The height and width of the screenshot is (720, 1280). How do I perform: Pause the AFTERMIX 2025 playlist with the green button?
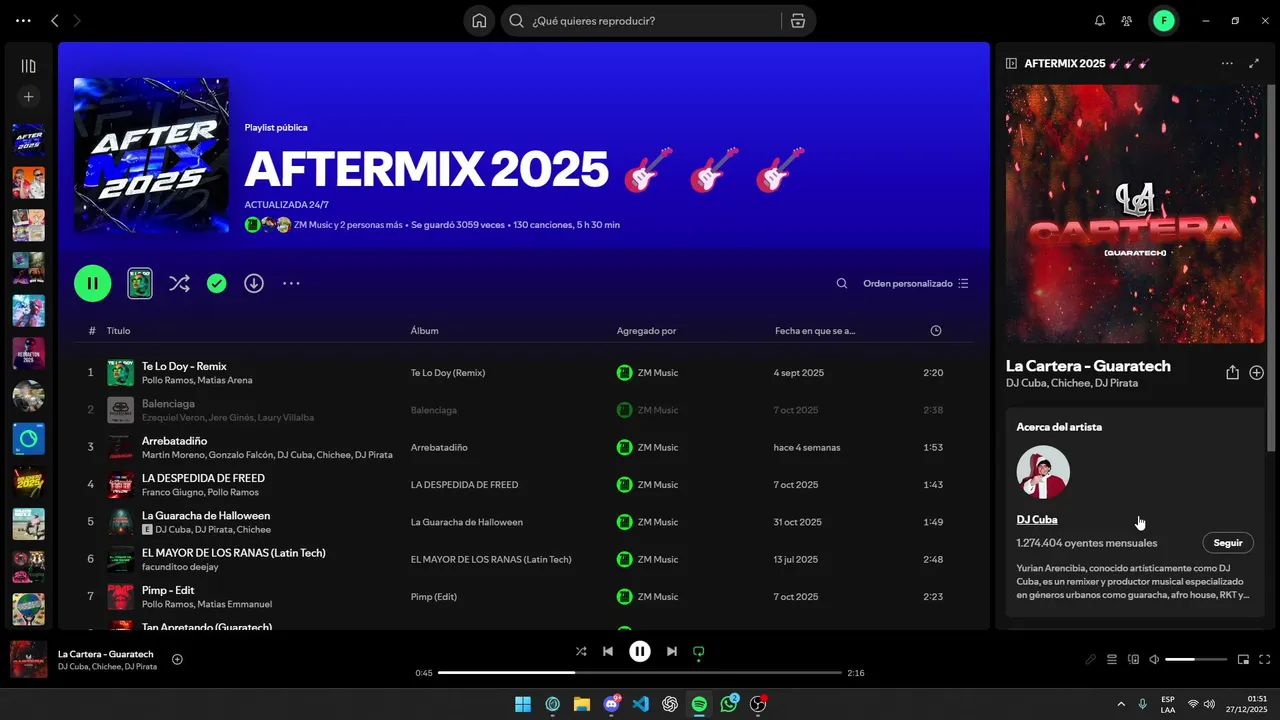(92, 283)
